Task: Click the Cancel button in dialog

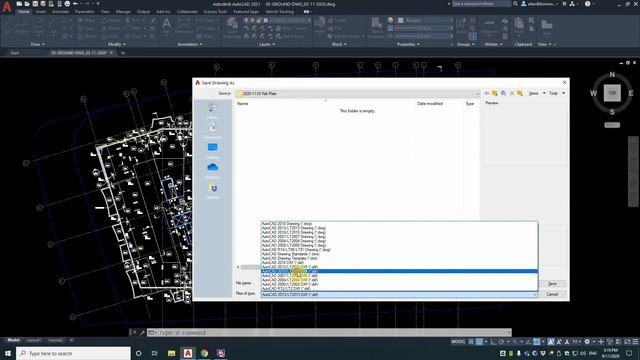Action: pos(552,294)
